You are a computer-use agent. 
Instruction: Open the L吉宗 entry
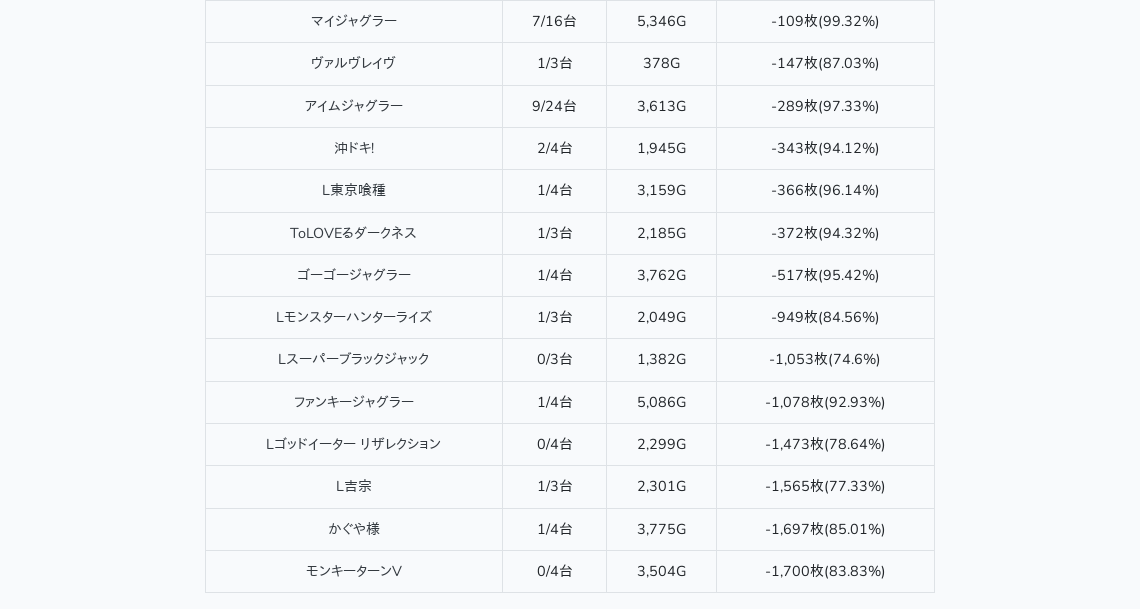[353, 486]
